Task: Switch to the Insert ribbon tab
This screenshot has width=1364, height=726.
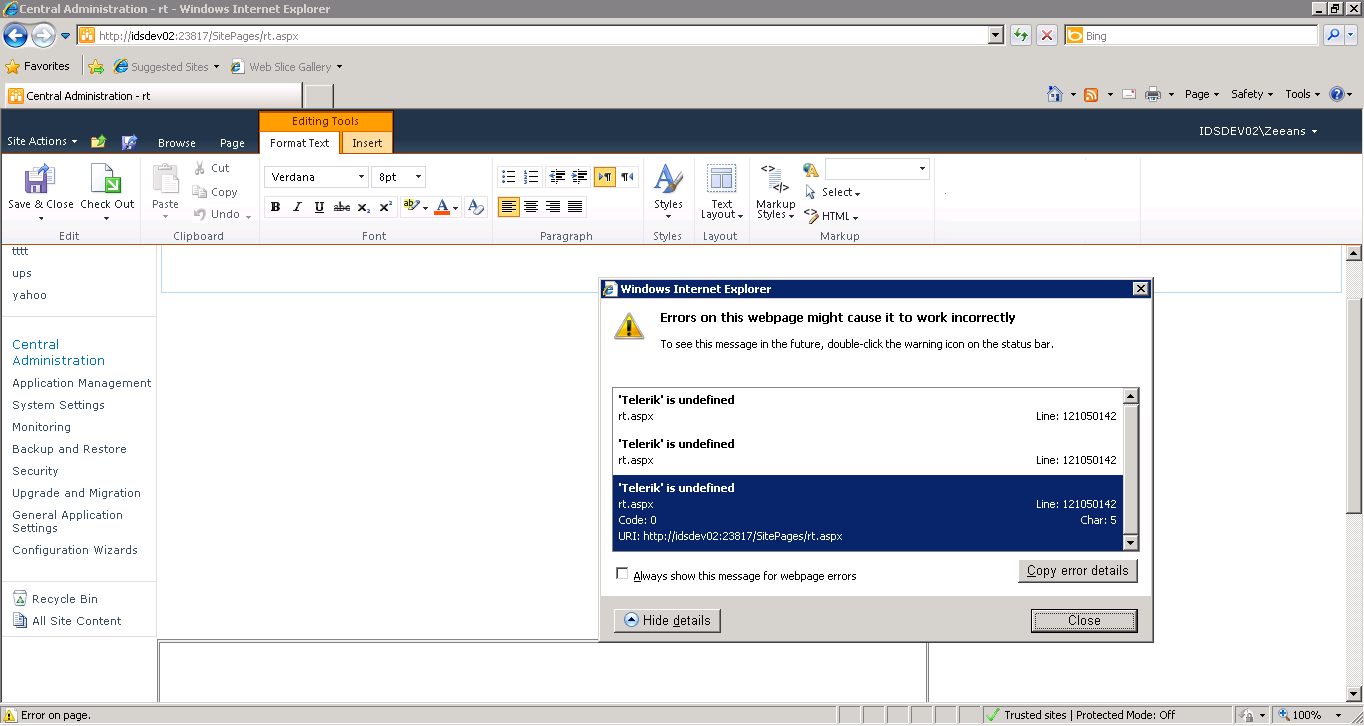Action: click(367, 143)
